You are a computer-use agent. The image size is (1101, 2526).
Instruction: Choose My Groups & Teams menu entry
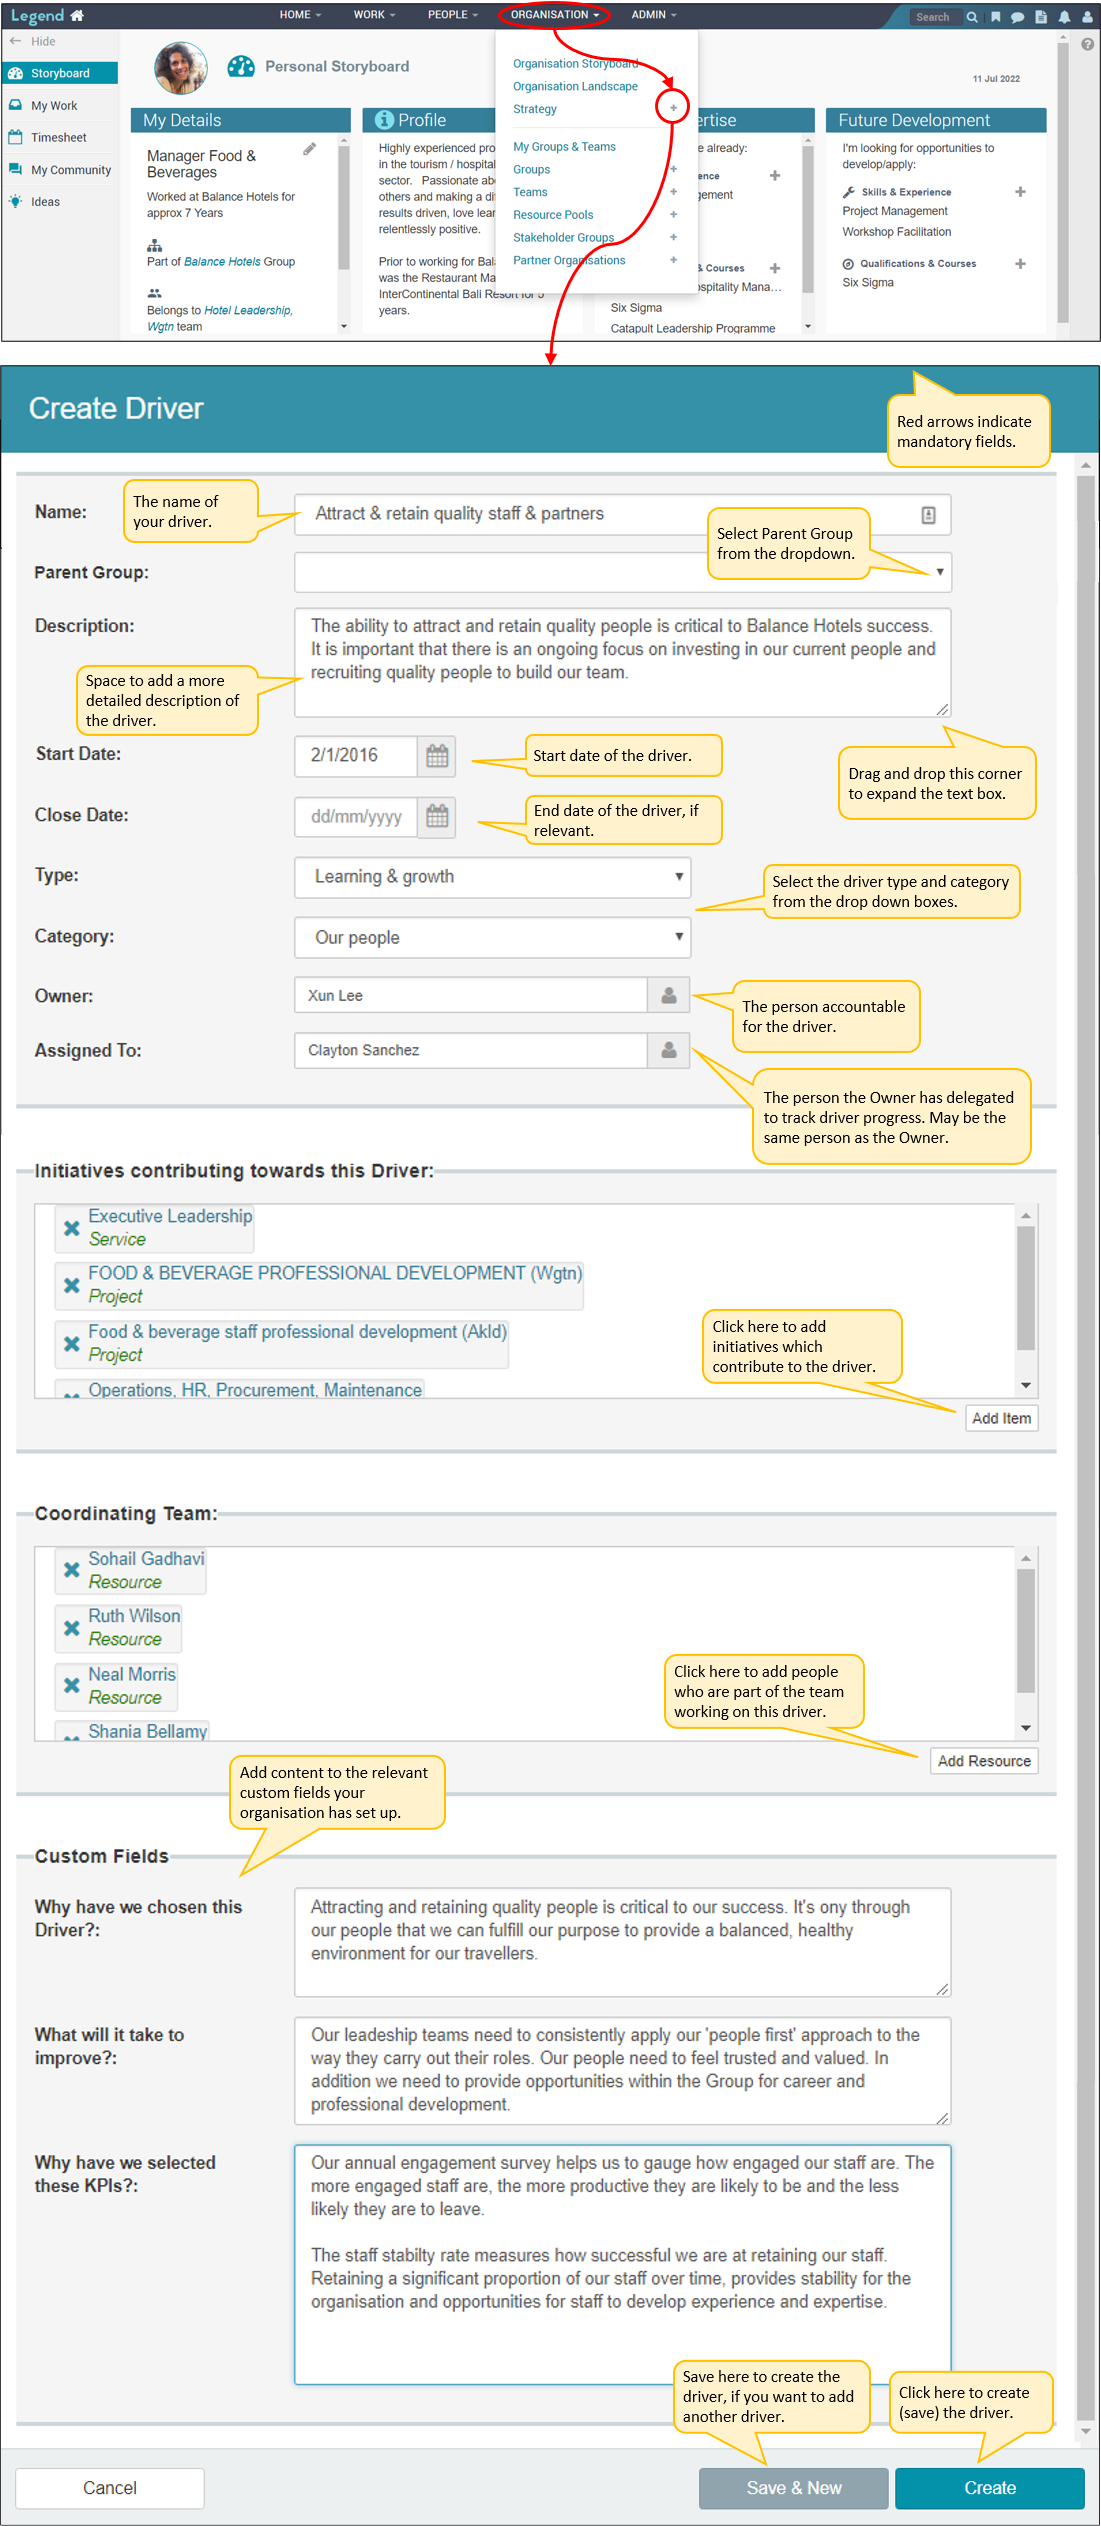(564, 147)
